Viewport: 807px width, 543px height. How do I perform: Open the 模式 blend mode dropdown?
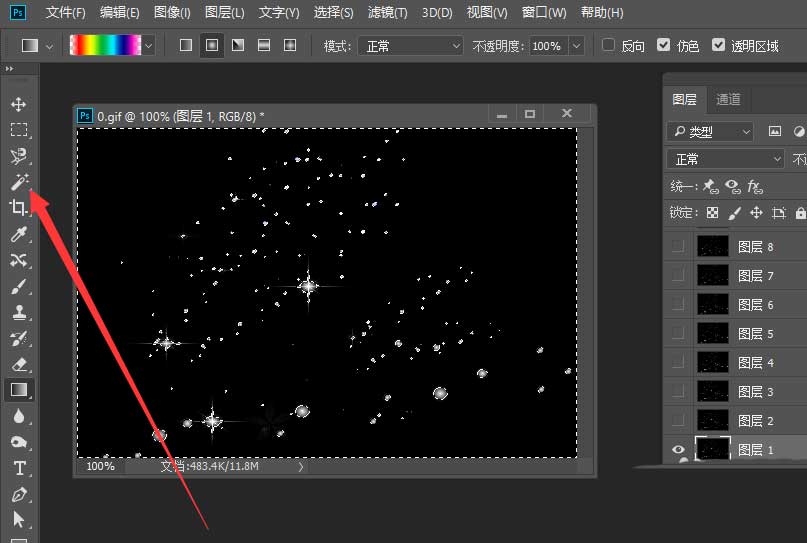coord(410,46)
